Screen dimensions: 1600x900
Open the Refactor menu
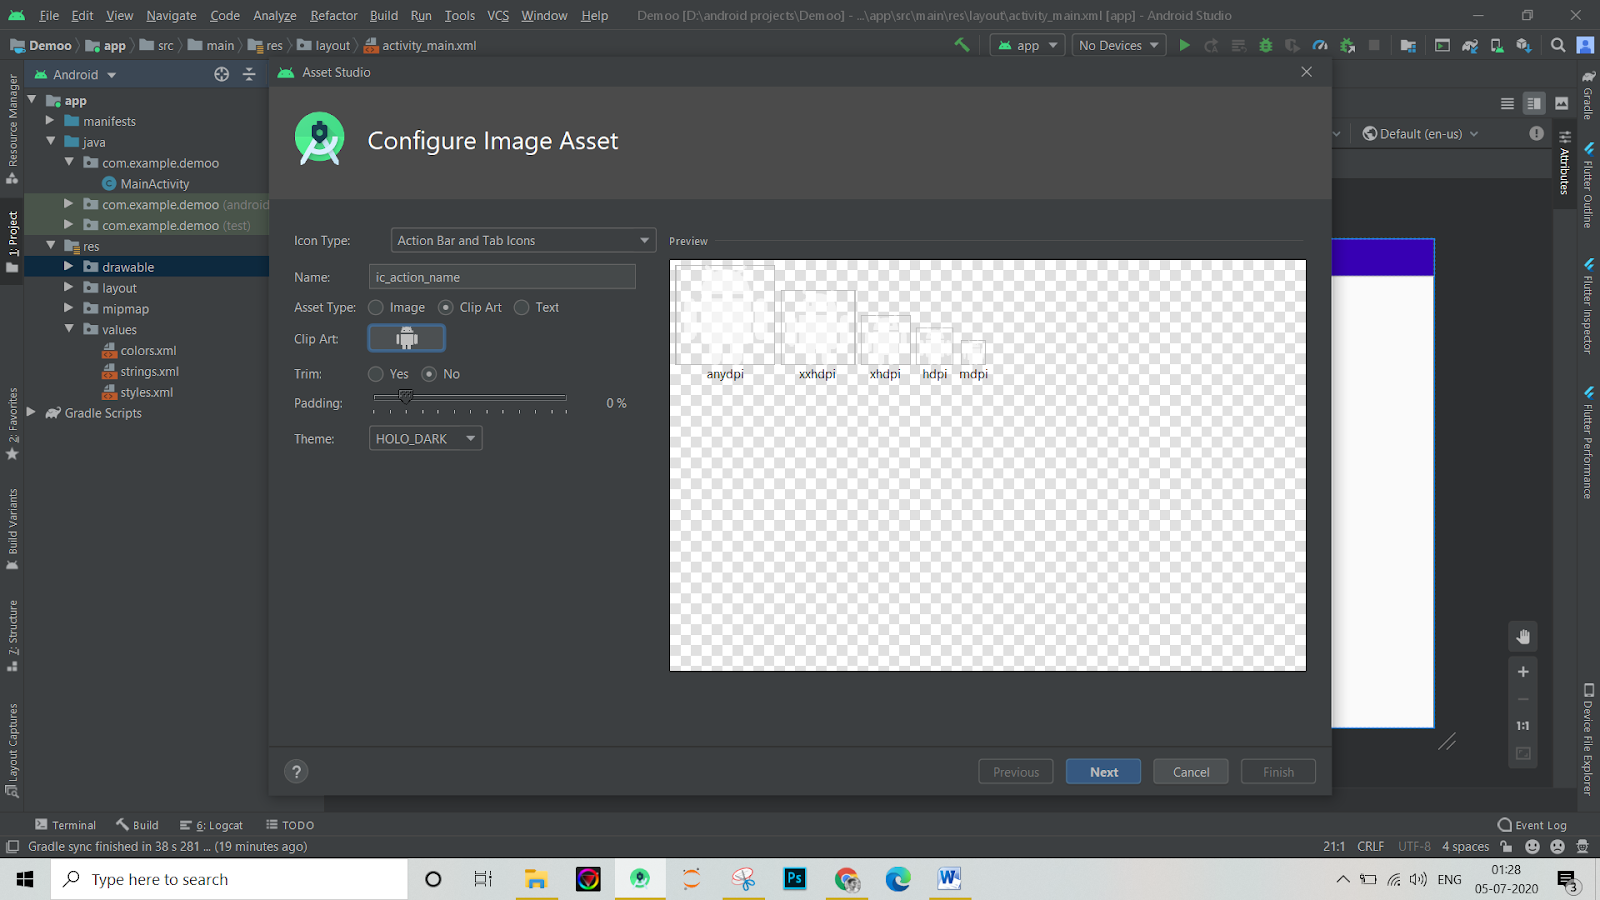tap(333, 15)
